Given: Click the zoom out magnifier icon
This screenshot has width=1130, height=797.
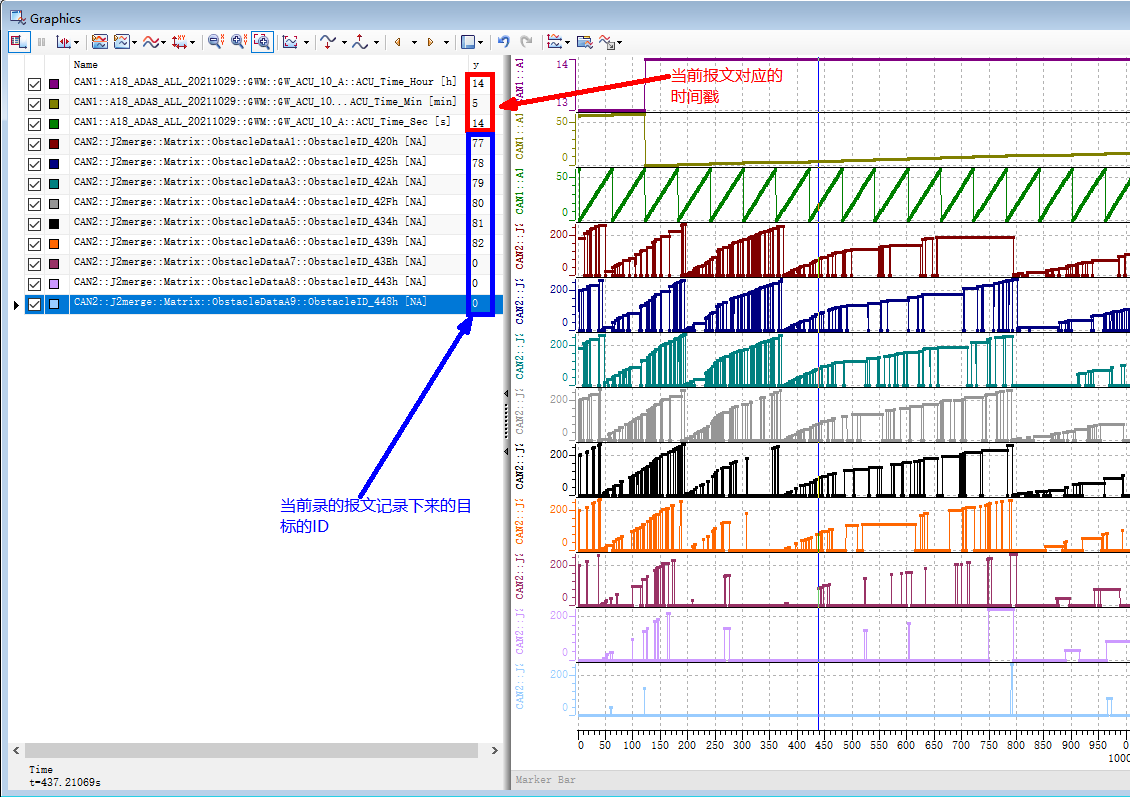Looking at the screenshot, I should click(214, 42).
